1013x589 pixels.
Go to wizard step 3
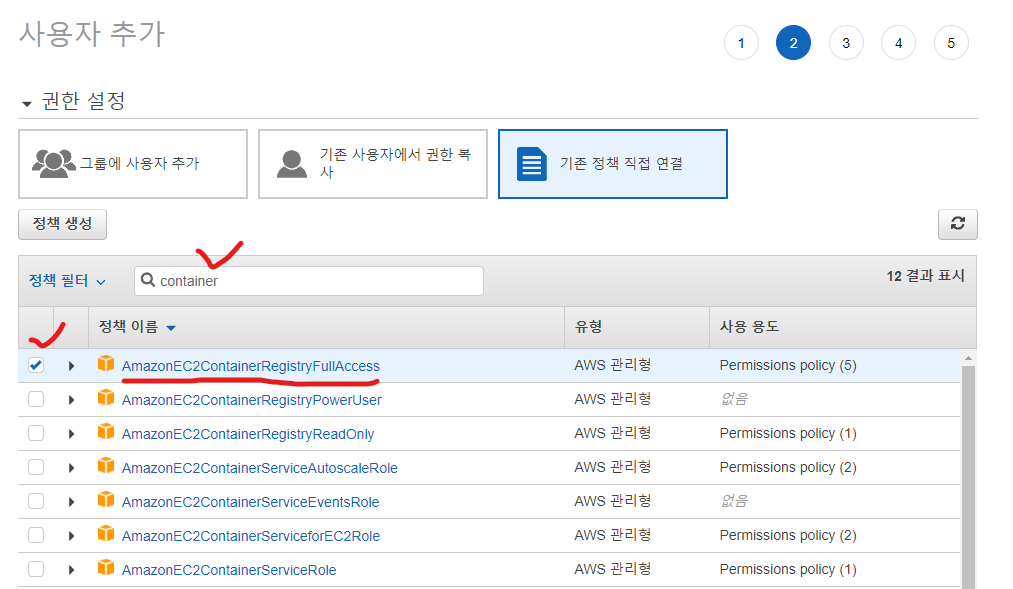(x=846, y=43)
